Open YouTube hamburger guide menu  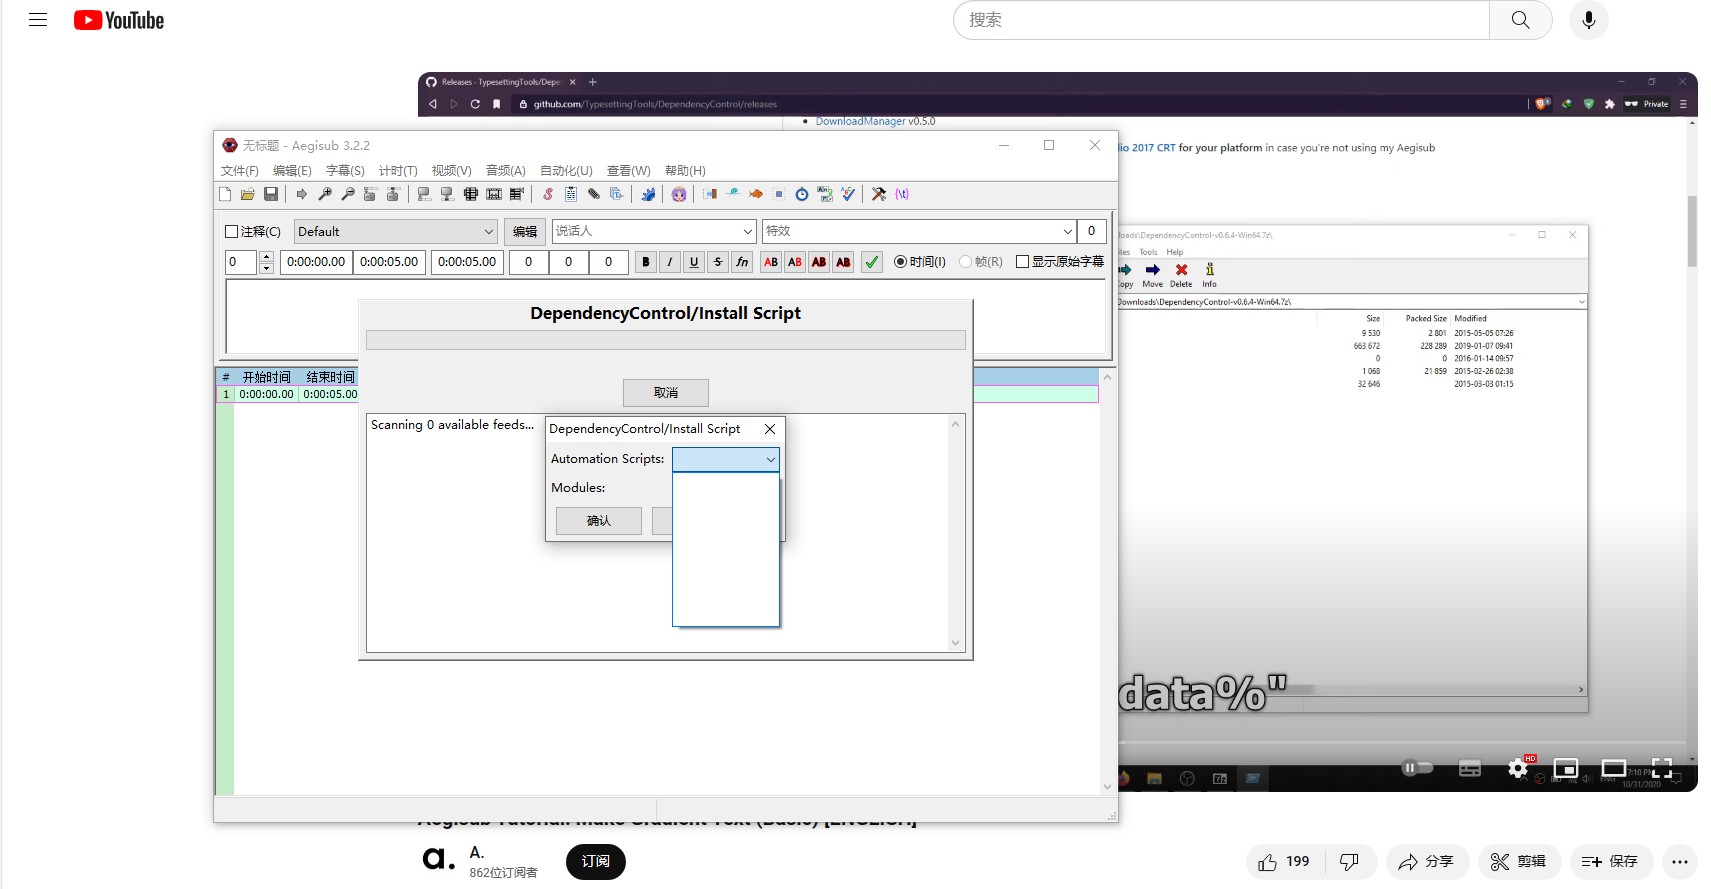click(38, 20)
